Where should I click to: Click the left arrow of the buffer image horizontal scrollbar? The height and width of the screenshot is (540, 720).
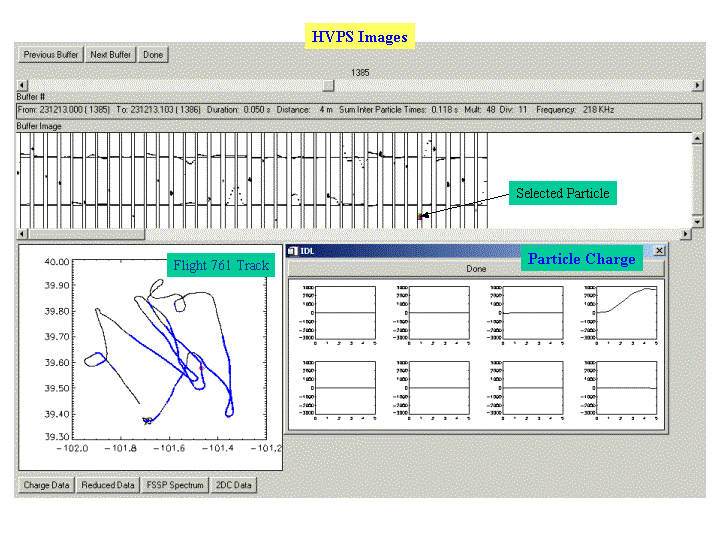pyautogui.click(x=22, y=234)
